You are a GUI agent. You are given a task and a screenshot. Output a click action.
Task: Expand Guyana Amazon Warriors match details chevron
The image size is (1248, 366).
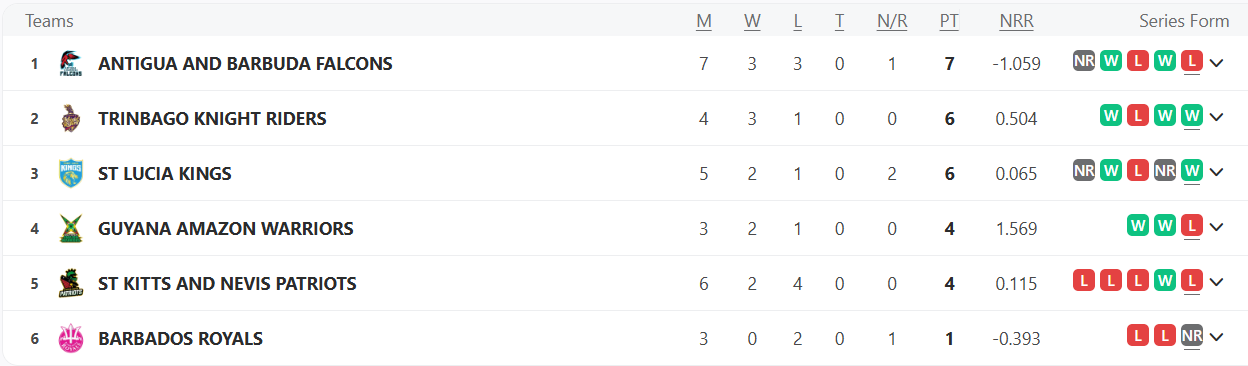[1217, 228]
